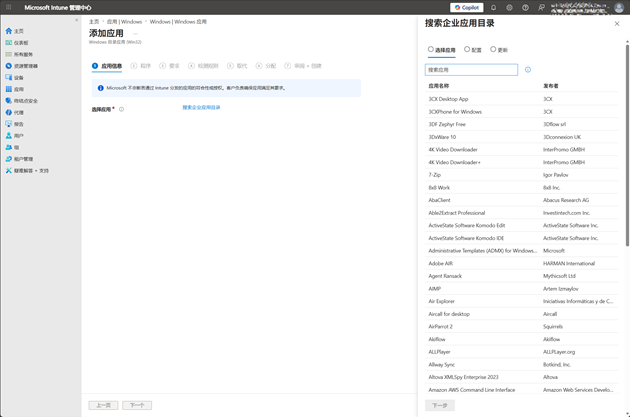Select the AirParrot 2 row
The image size is (630, 417).
pos(522,327)
